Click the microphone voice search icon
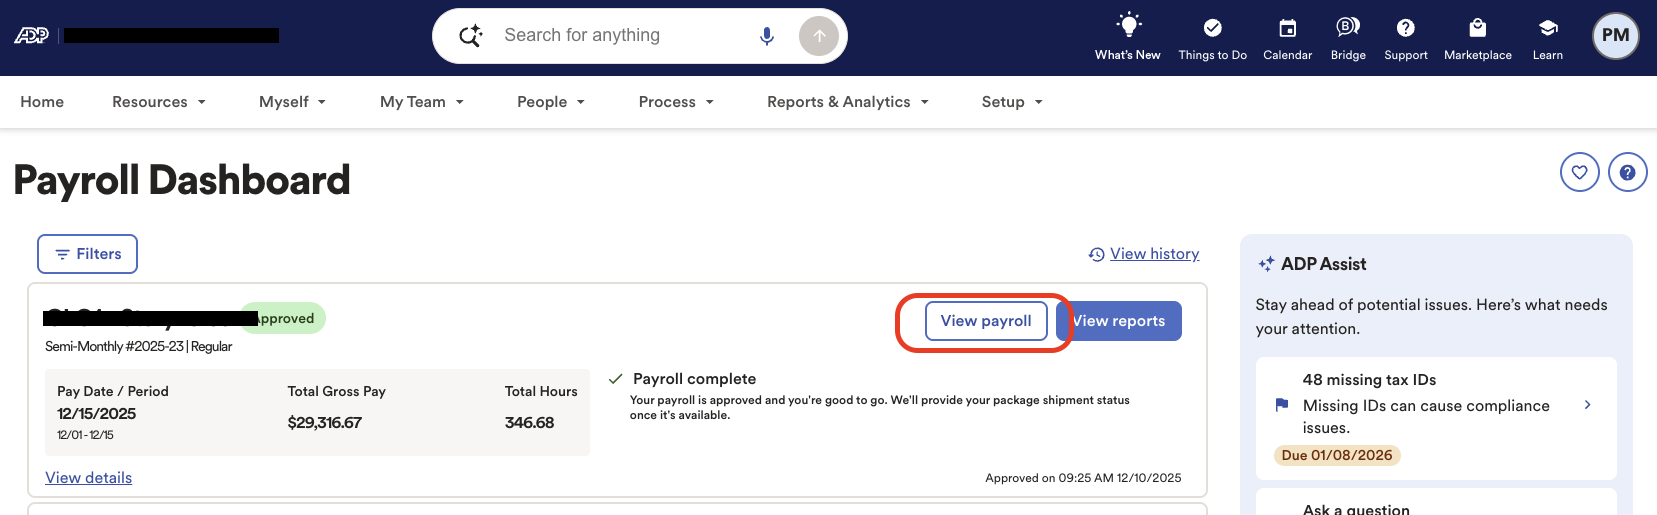The image size is (1657, 515). coord(767,36)
